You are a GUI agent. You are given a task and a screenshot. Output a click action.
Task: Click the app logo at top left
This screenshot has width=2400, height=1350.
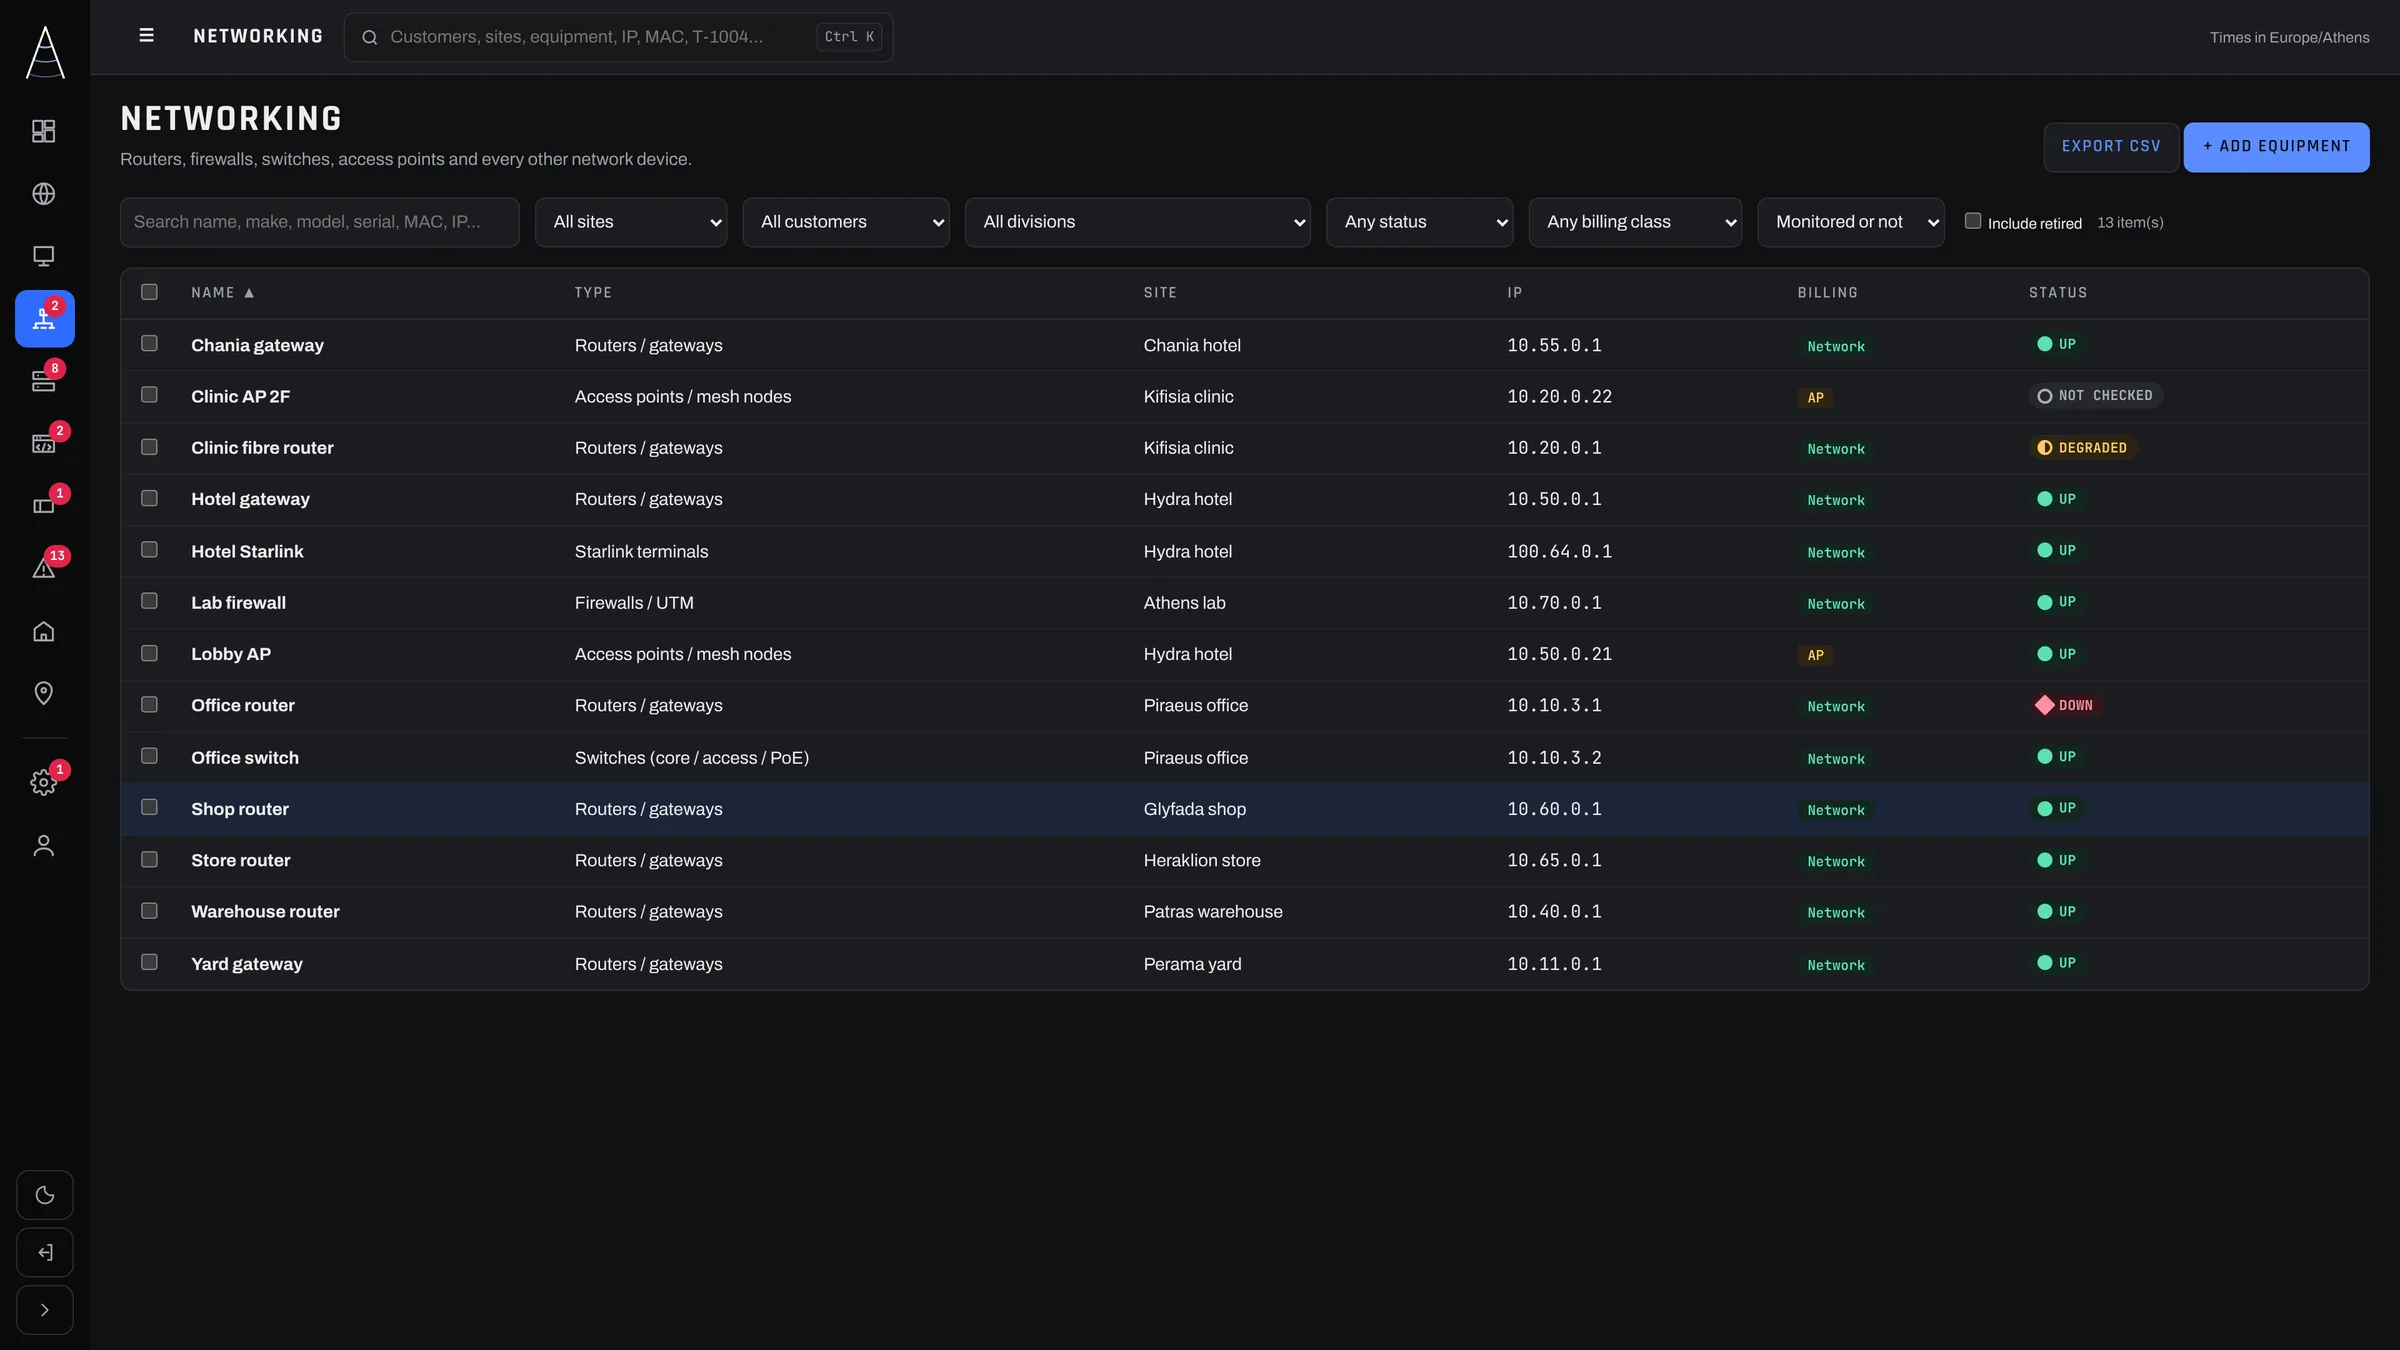(45, 52)
